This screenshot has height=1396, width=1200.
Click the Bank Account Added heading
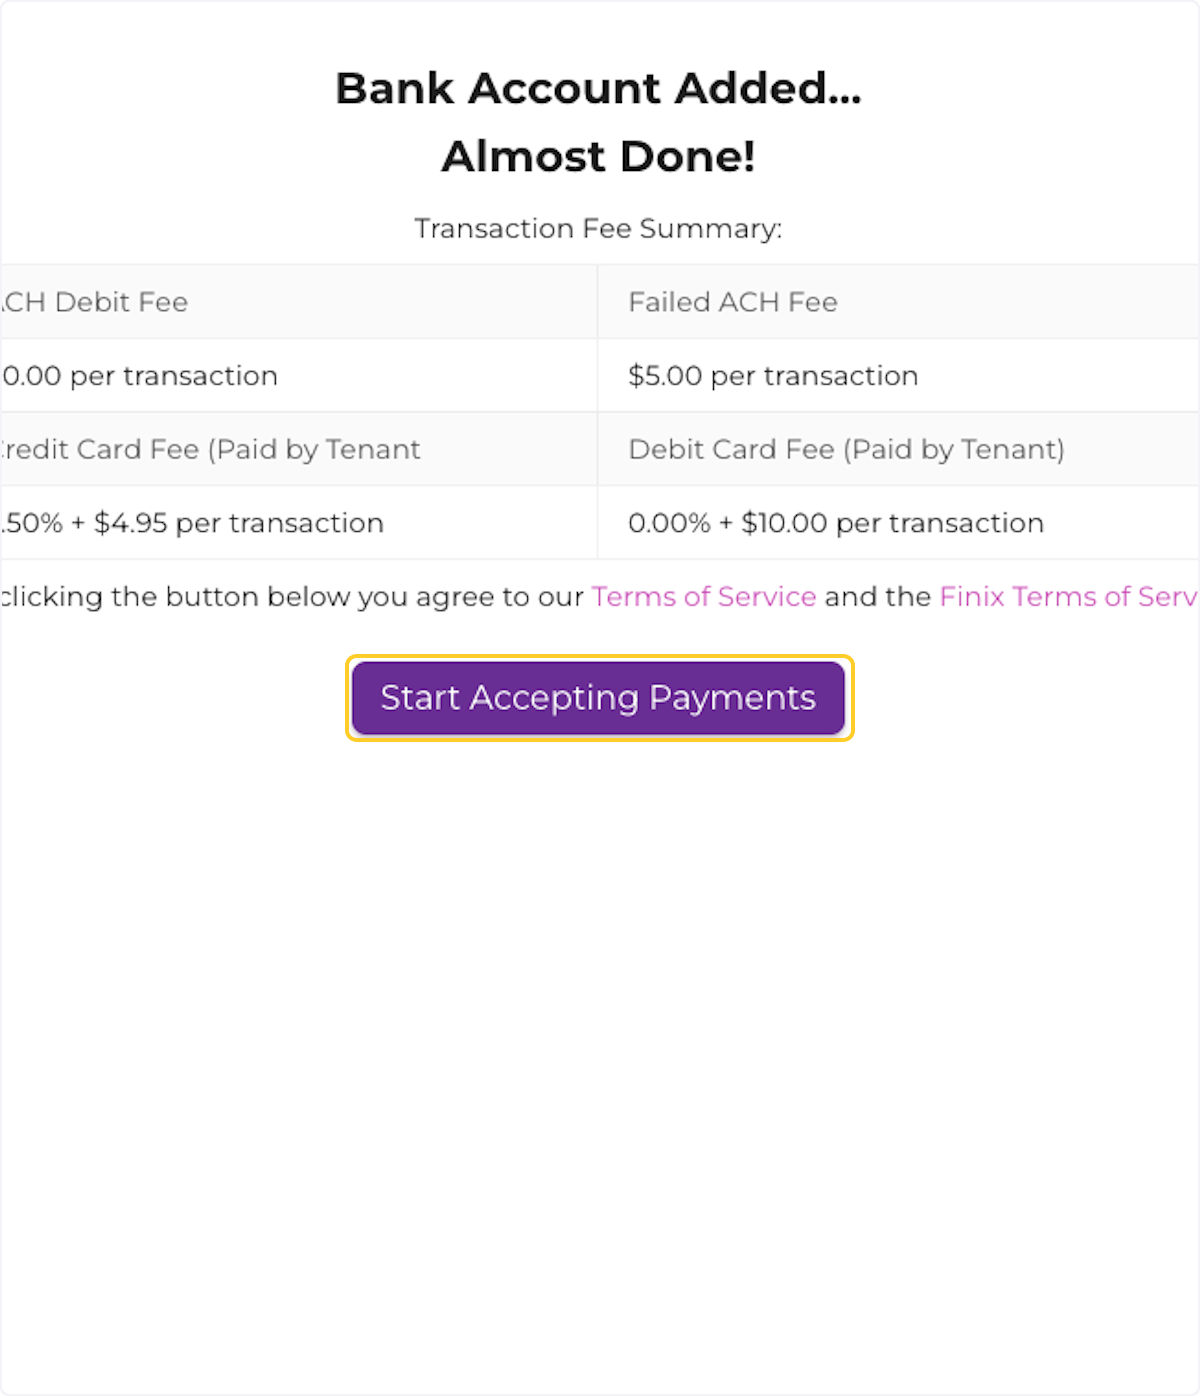tap(598, 88)
